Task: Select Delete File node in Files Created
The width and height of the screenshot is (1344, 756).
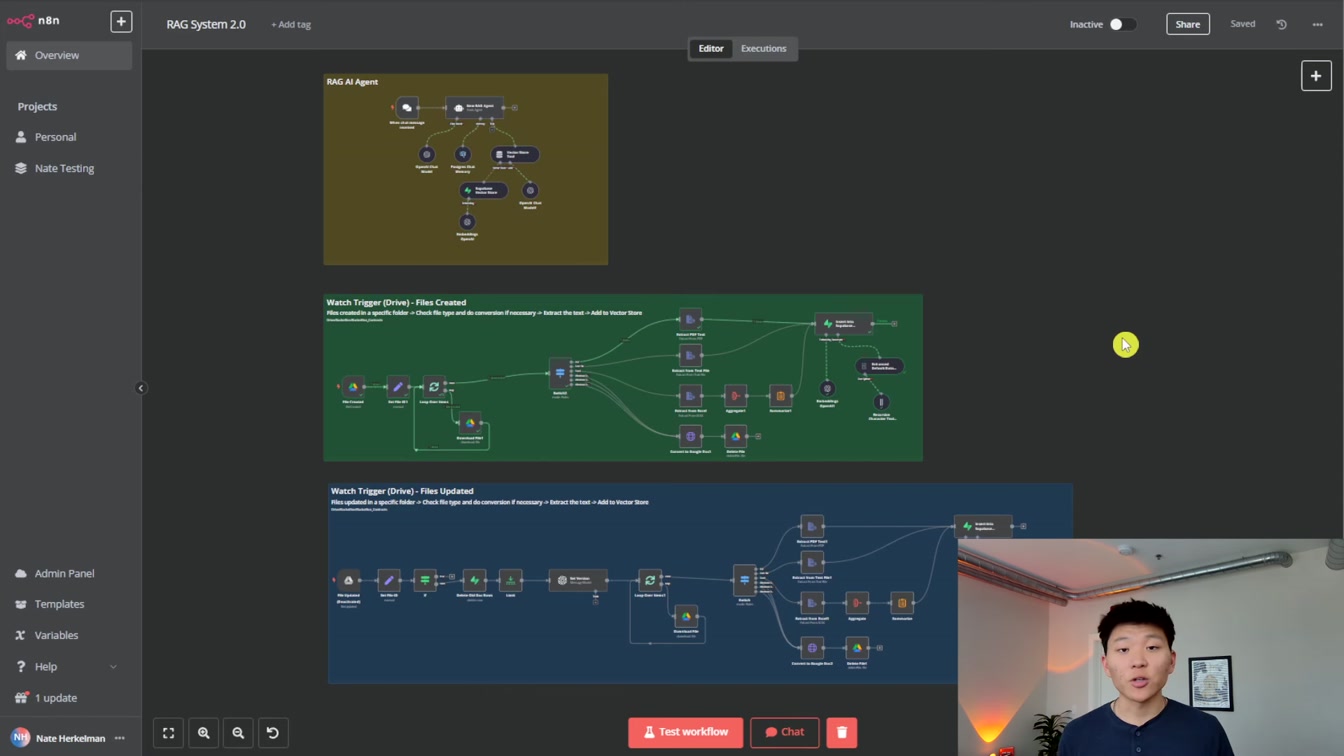Action: (x=735, y=436)
